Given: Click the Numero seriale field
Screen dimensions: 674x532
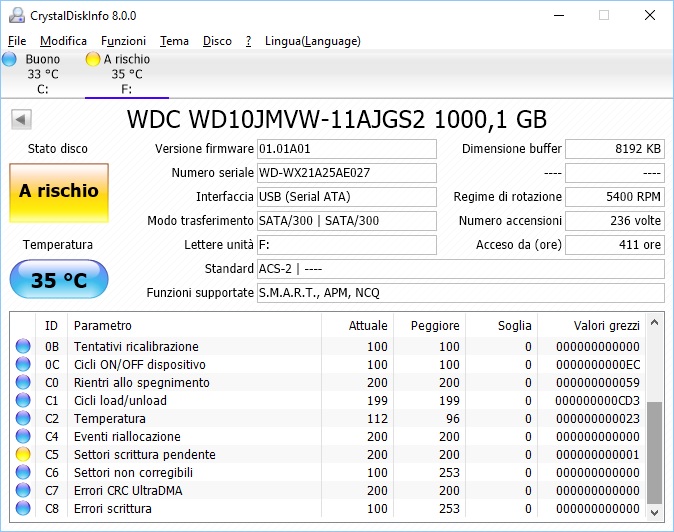Looking at the screenshot, I should click(x=347, y=173).
